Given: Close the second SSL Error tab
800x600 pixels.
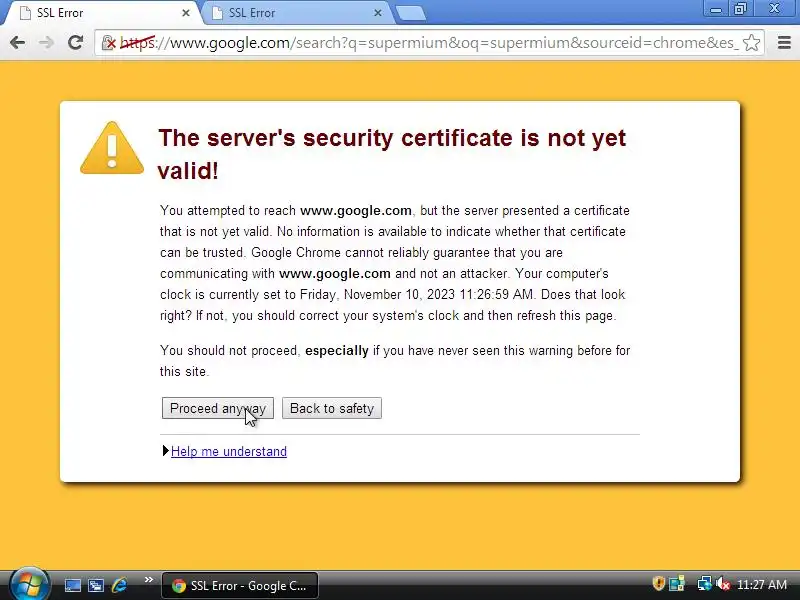Looking at the screenshot, I should click(x=378, y=13).
